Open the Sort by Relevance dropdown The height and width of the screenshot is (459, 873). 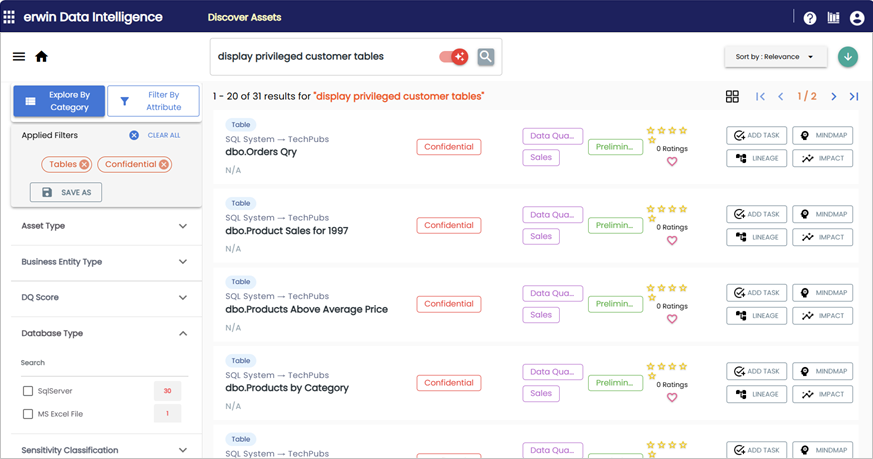775,57
